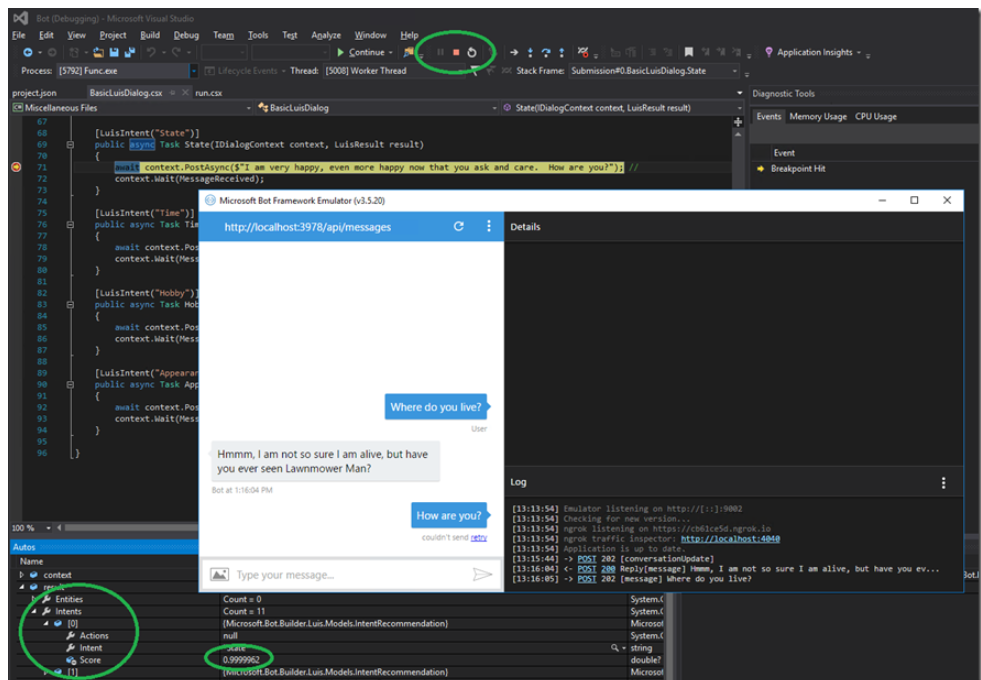This screenshot has width=981, height=680.
Task: Click the Save All icon
Action: (x=130, y=53)
